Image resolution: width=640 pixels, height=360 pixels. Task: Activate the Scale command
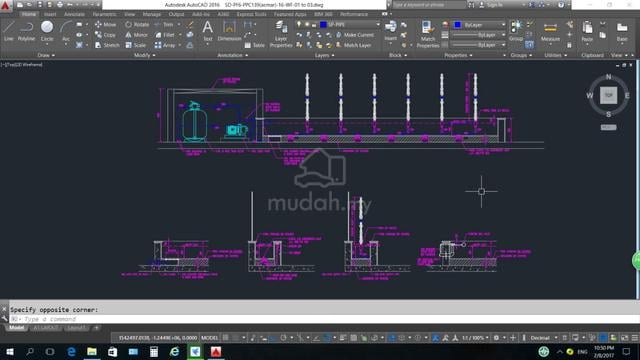tap(136, 45)
